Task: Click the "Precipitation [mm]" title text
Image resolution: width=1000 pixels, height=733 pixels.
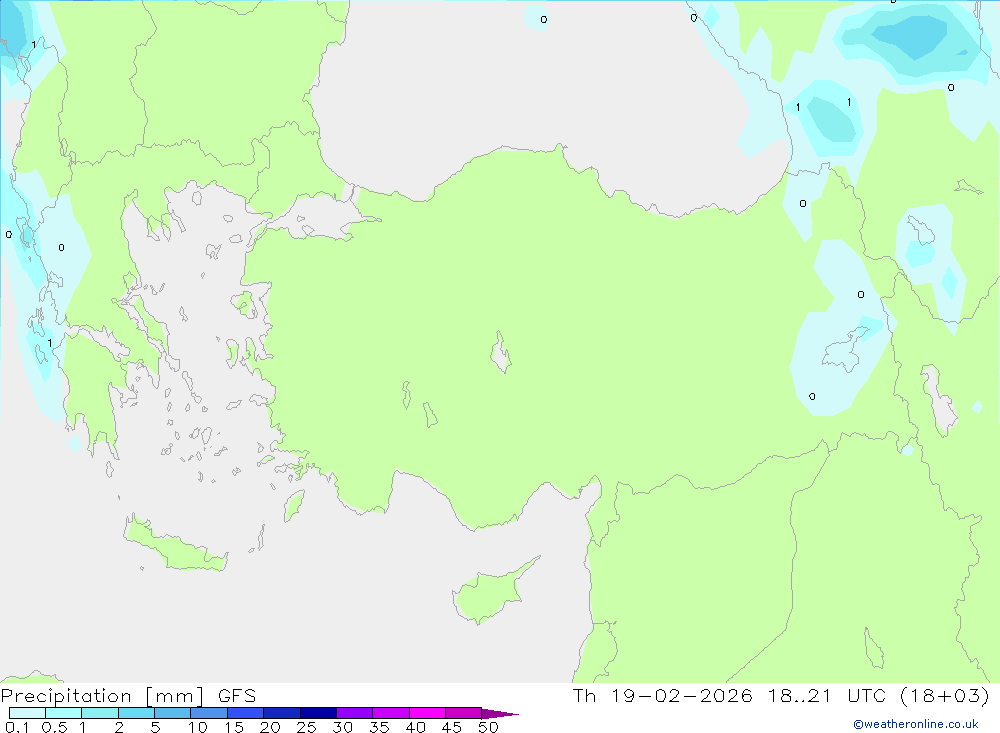Action: click(x=102, y=696)
